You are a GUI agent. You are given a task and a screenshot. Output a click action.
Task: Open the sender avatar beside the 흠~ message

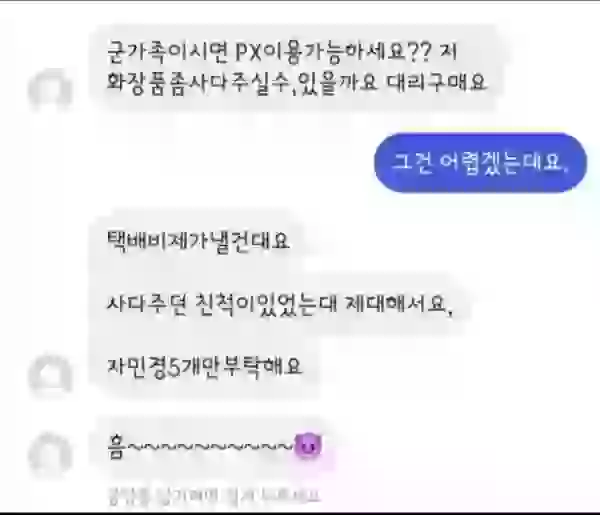tap(50, 455)
